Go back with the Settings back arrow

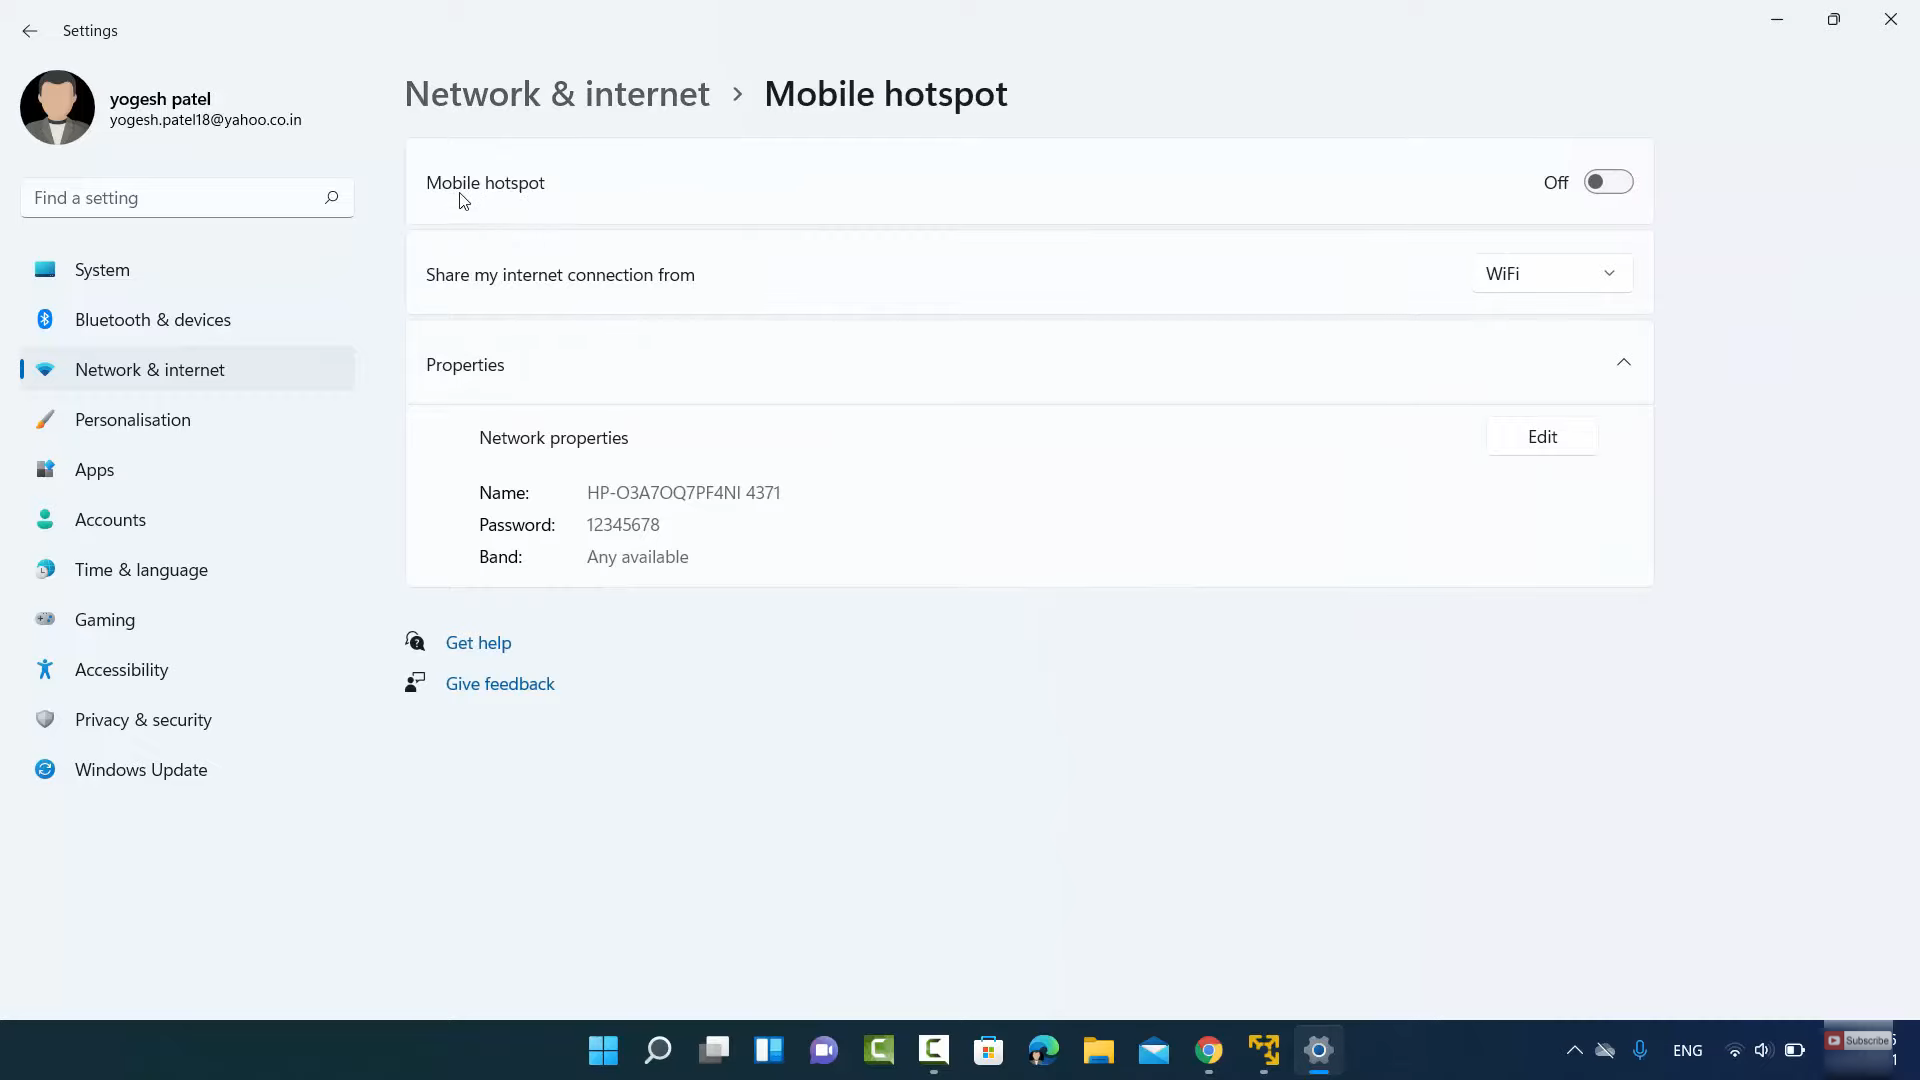coord(29,31)
